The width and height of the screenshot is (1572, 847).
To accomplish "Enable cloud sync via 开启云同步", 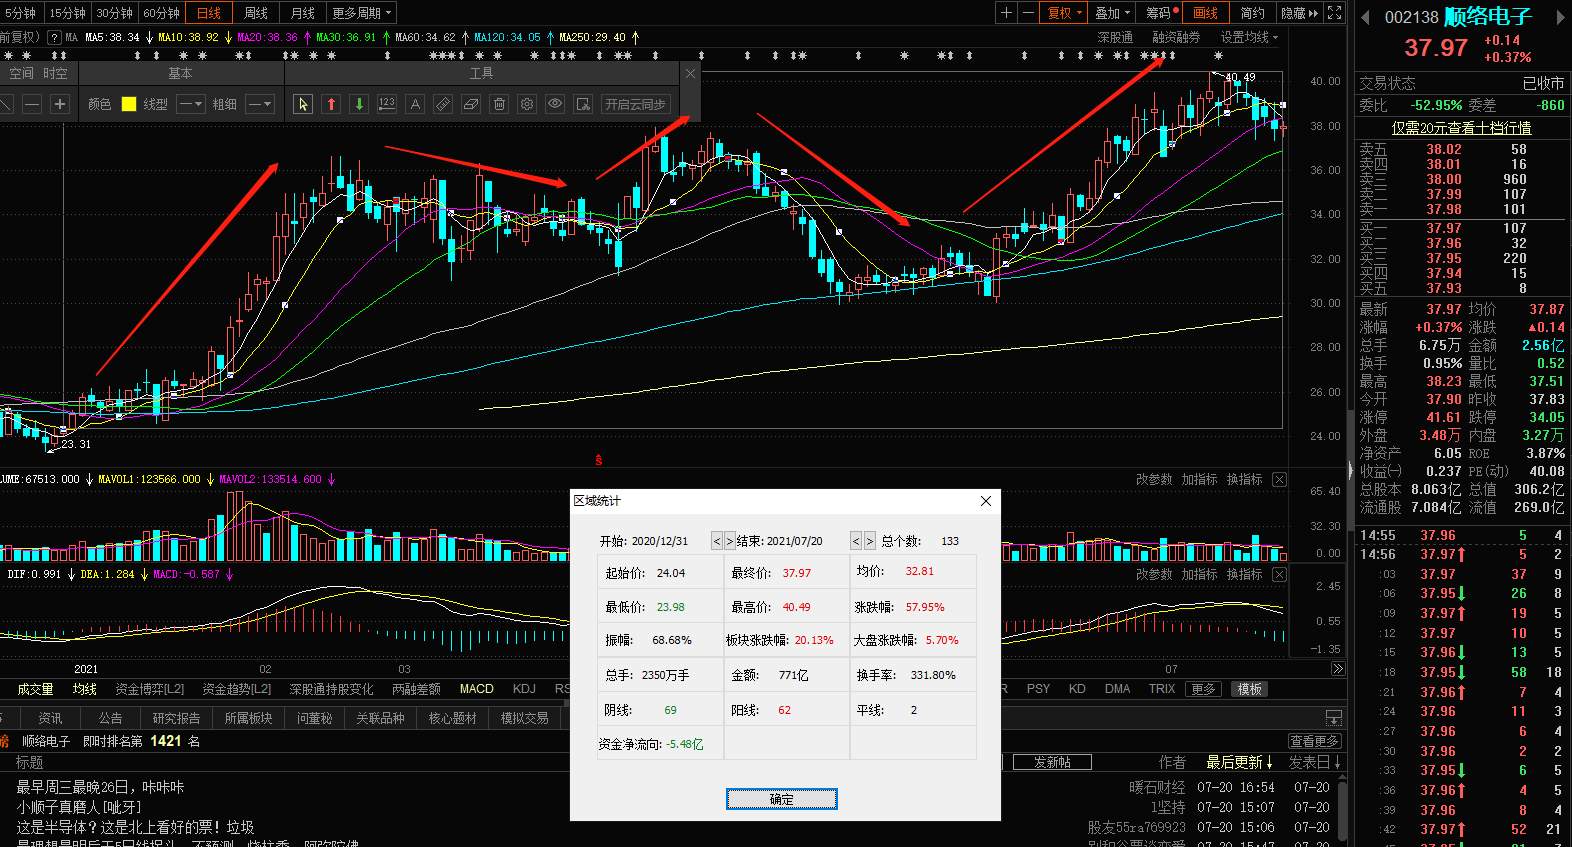I will click(x=635, y=104).
